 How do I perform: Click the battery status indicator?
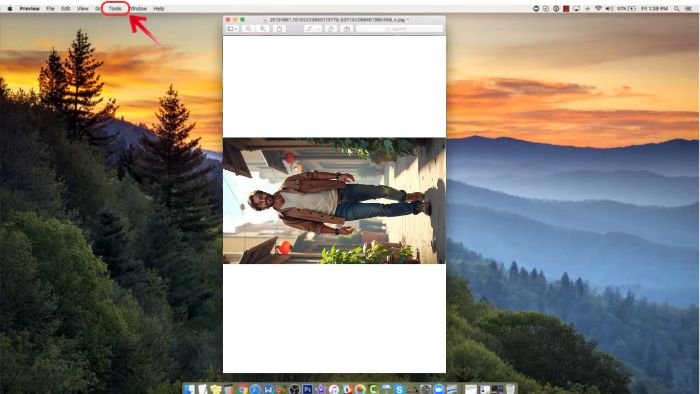(x=626, y=8)
